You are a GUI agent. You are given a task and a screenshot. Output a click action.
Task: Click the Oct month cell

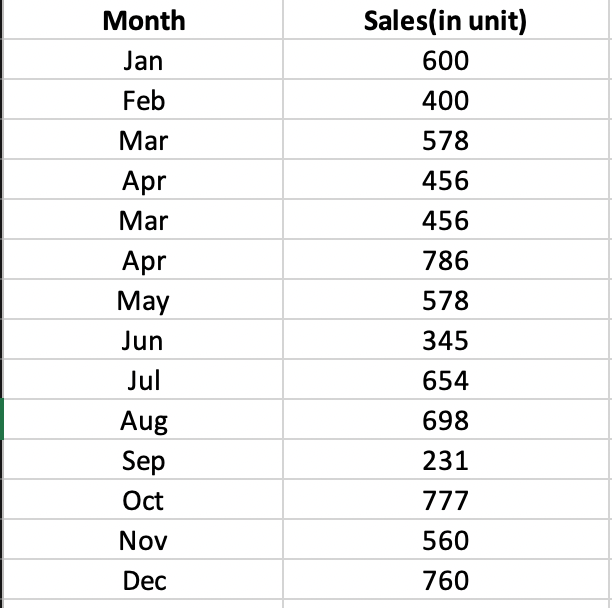click(143, 501)
